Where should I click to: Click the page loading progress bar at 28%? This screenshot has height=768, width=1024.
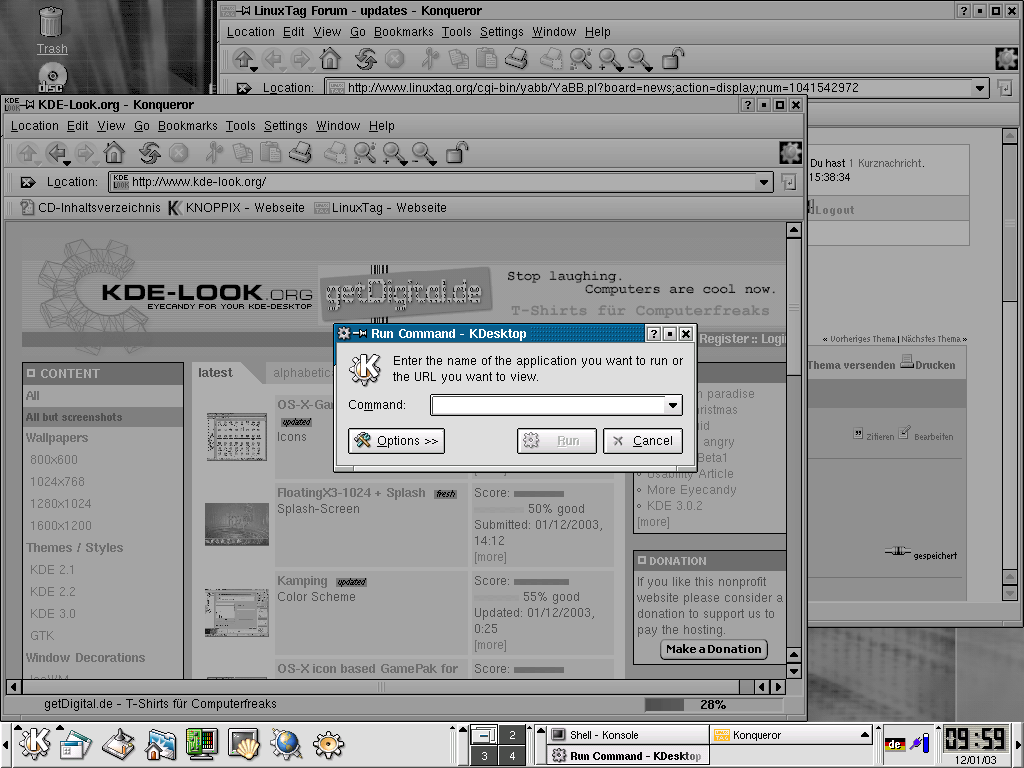coord(713,705)
